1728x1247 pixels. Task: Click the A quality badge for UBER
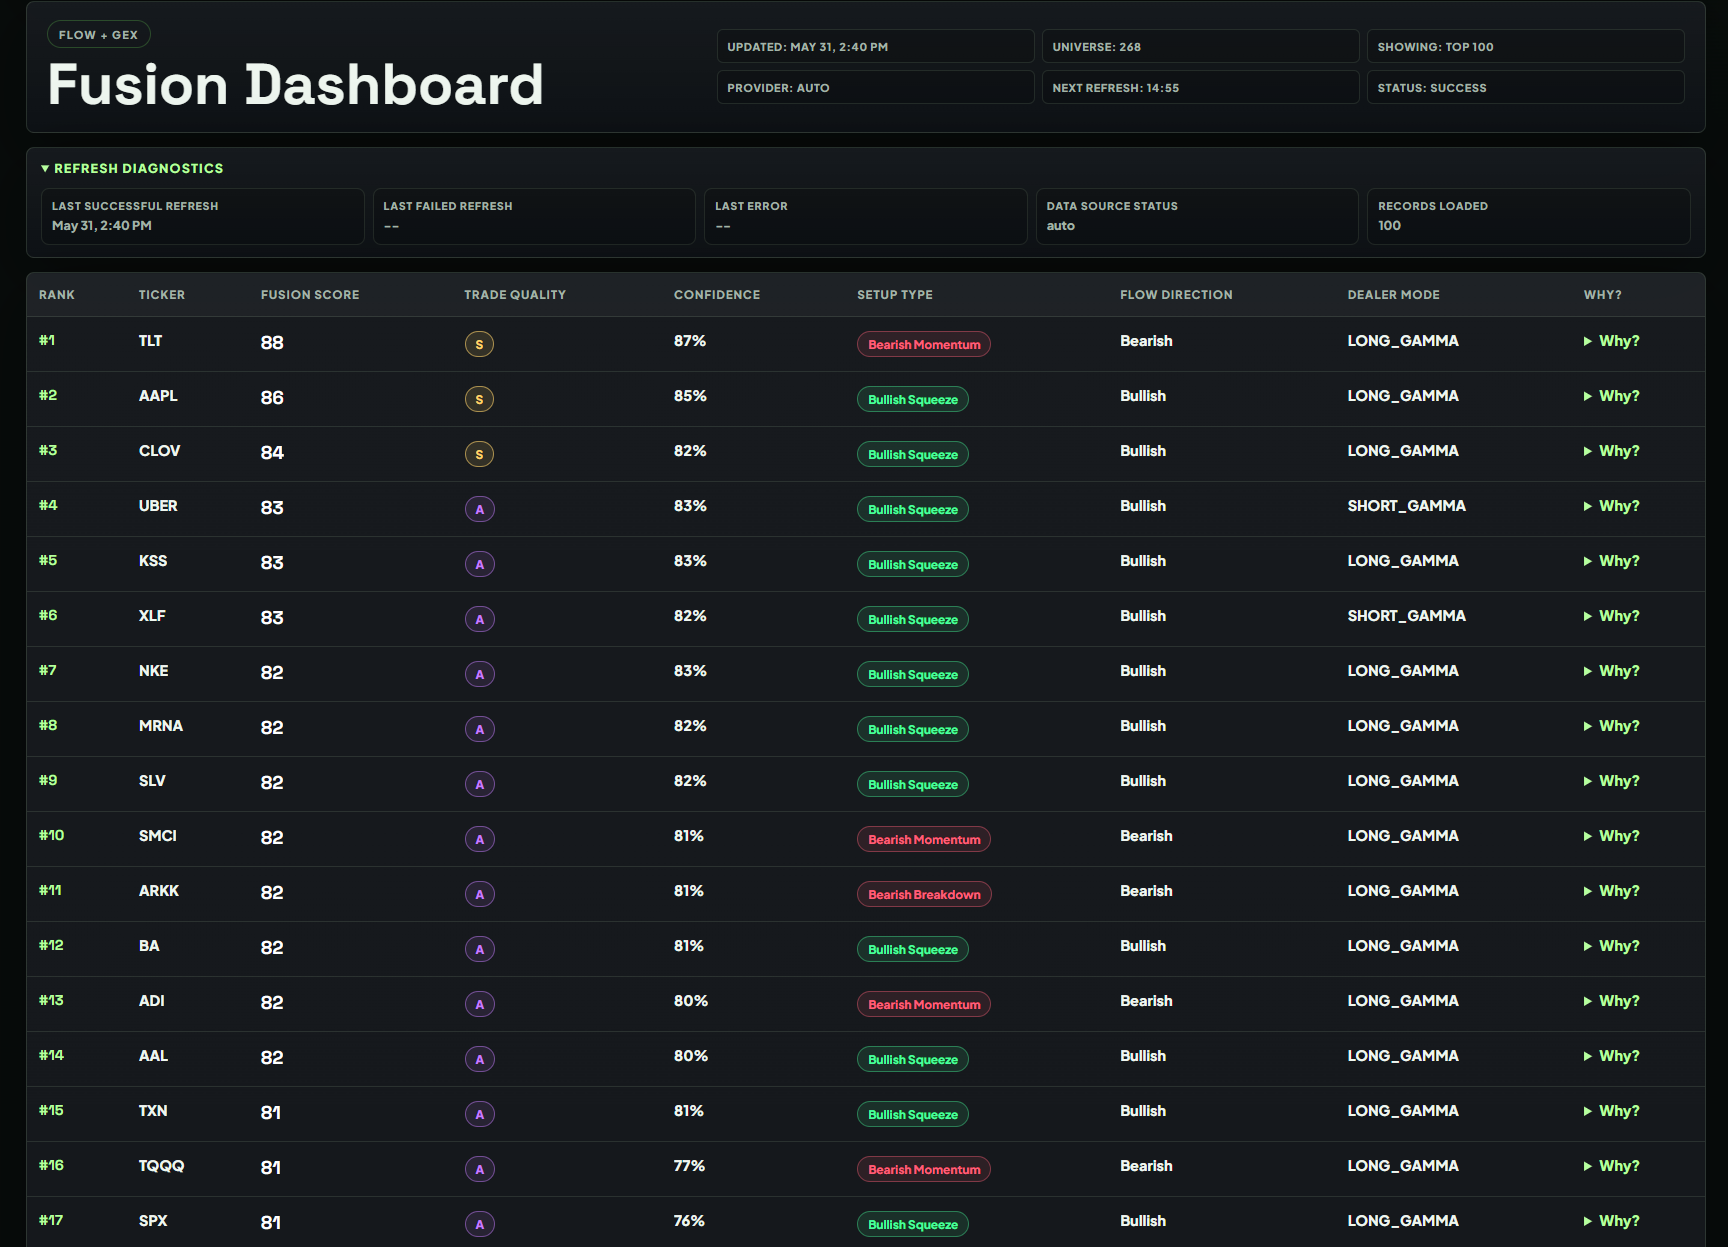click(479, 509)
